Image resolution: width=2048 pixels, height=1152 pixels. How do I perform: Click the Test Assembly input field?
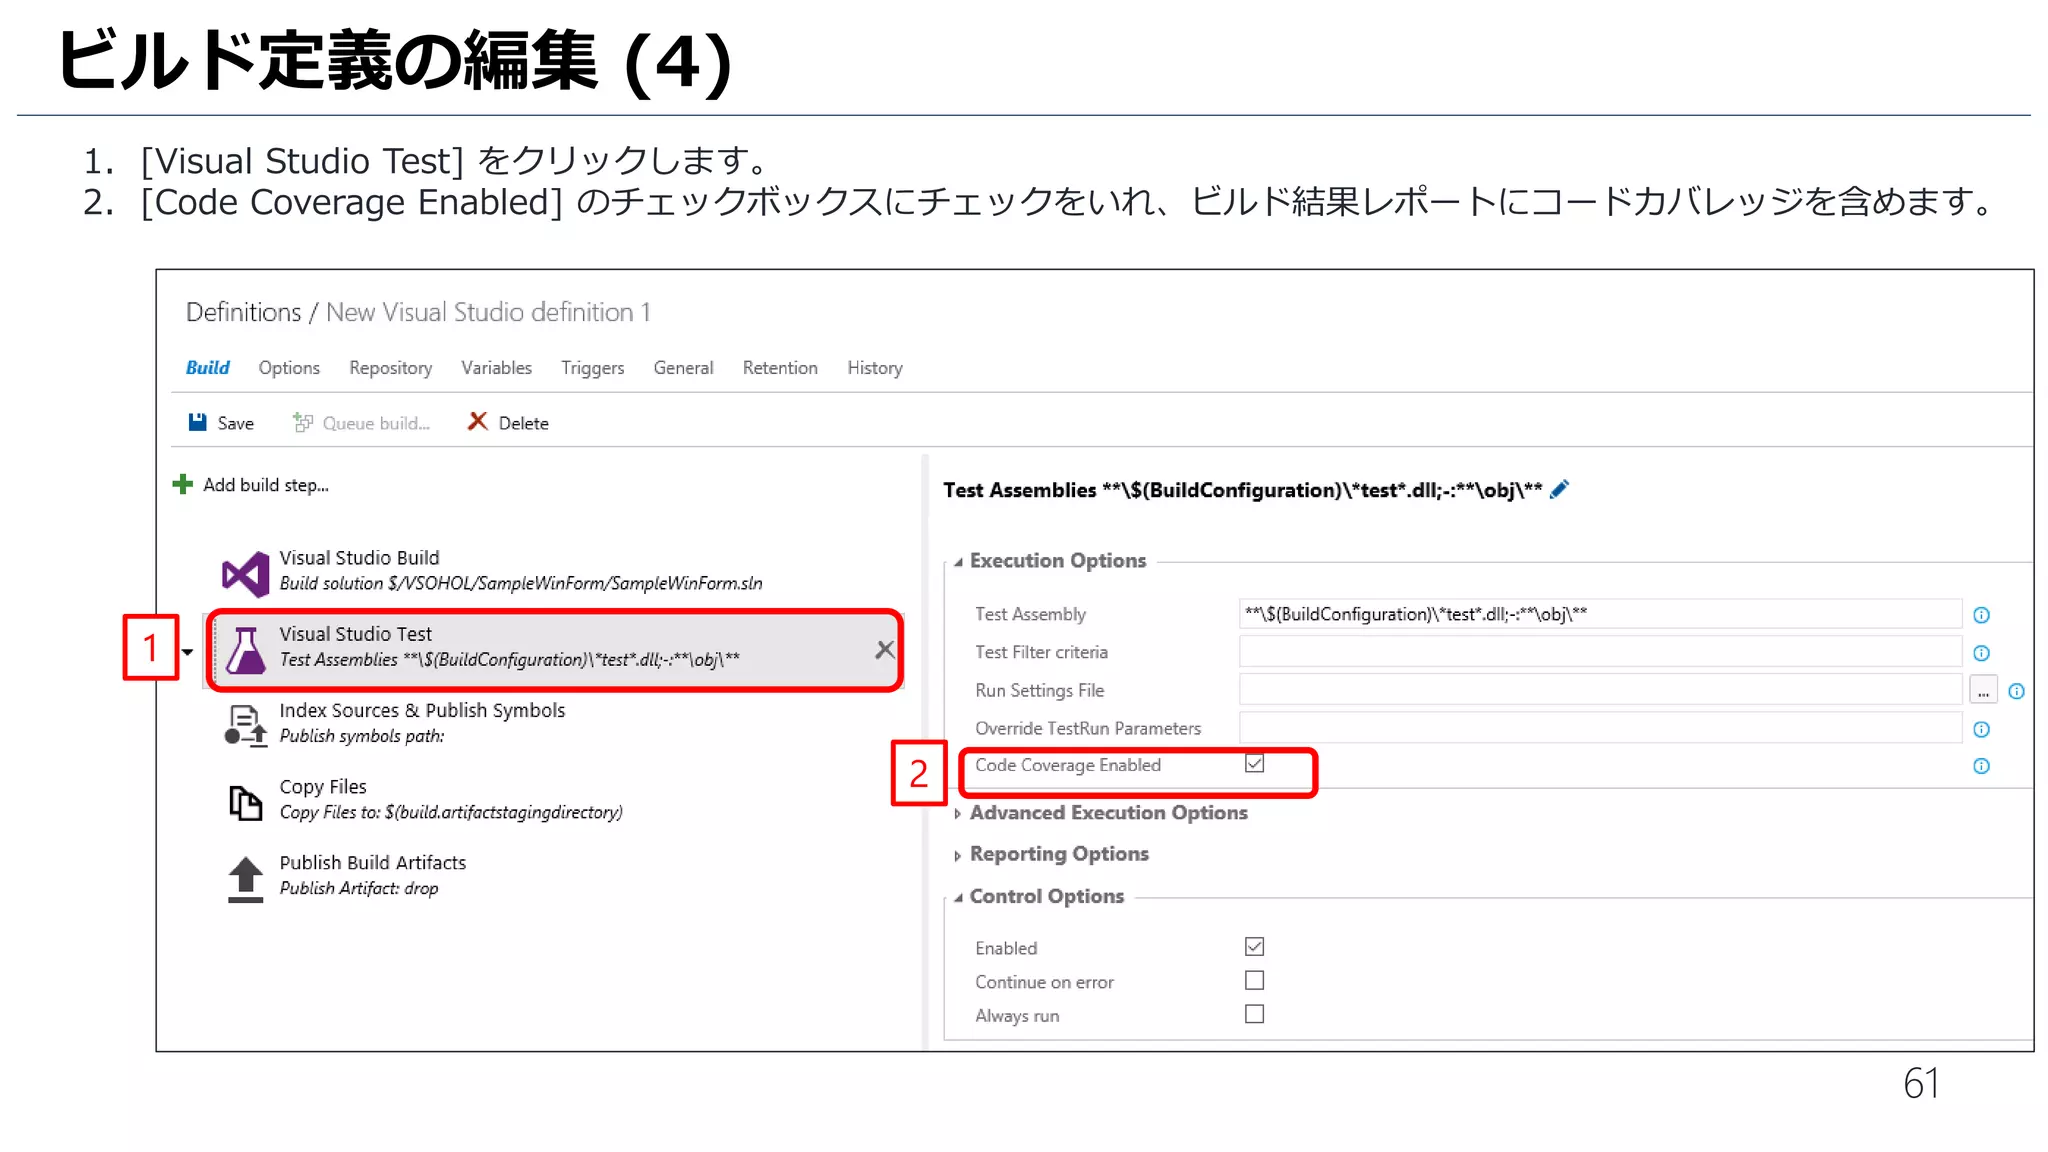[x=1600, y=614]
